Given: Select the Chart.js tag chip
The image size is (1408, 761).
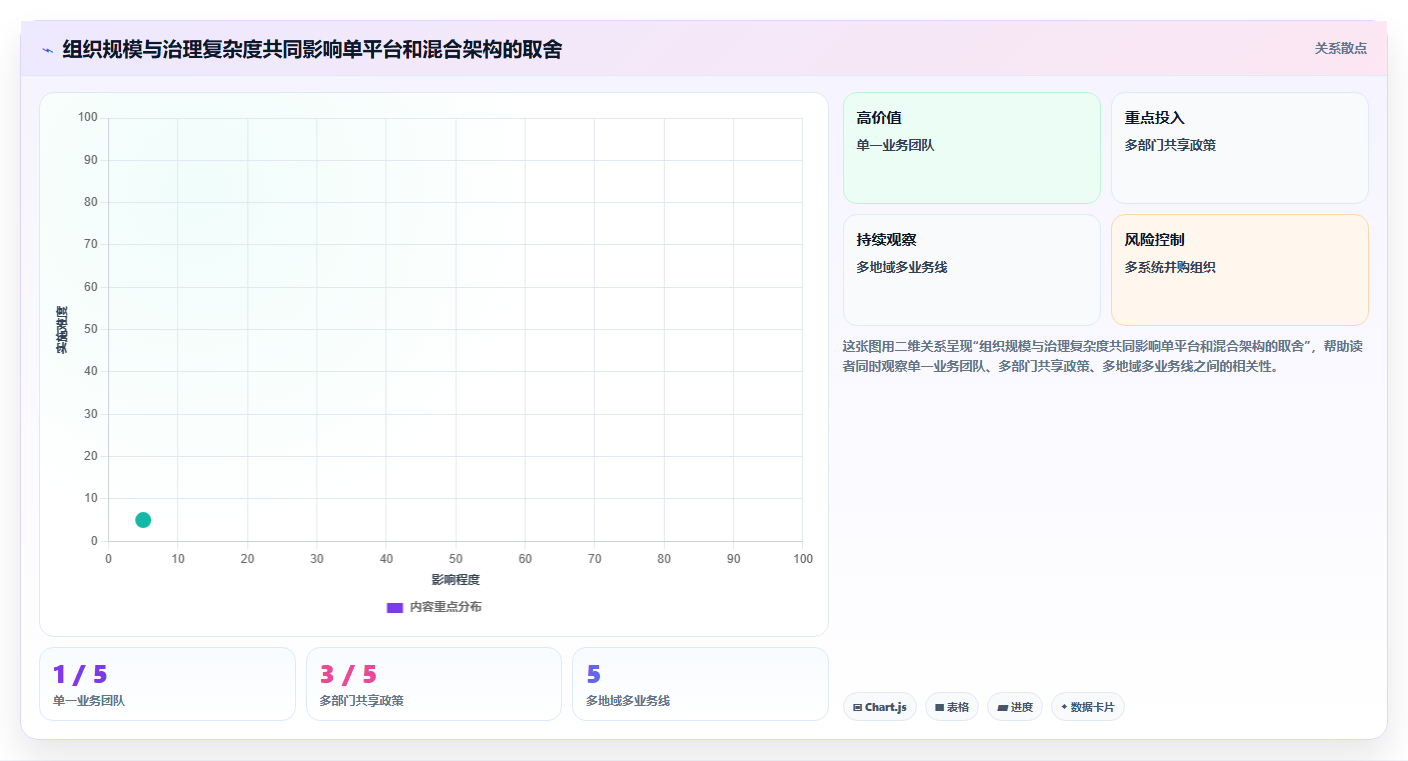Looking at the screenshot, I should point(880,707).
